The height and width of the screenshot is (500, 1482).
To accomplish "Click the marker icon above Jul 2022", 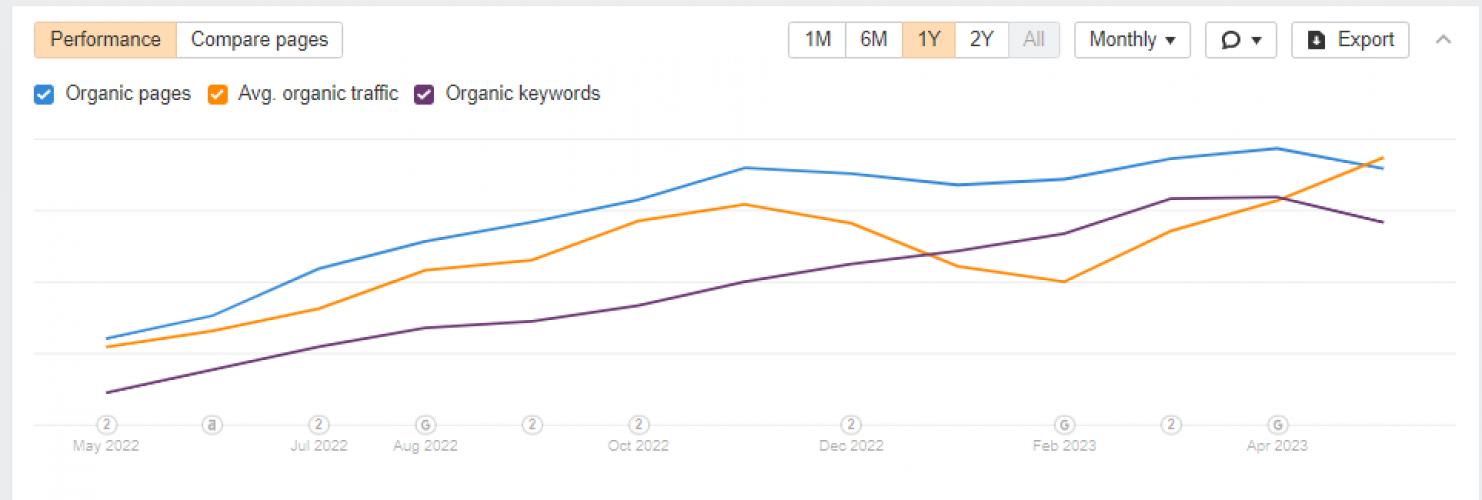I will [319, 425].
